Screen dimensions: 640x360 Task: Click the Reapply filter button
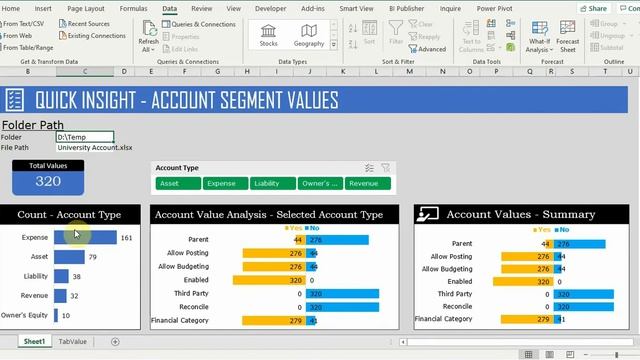(x=424, y=37)
